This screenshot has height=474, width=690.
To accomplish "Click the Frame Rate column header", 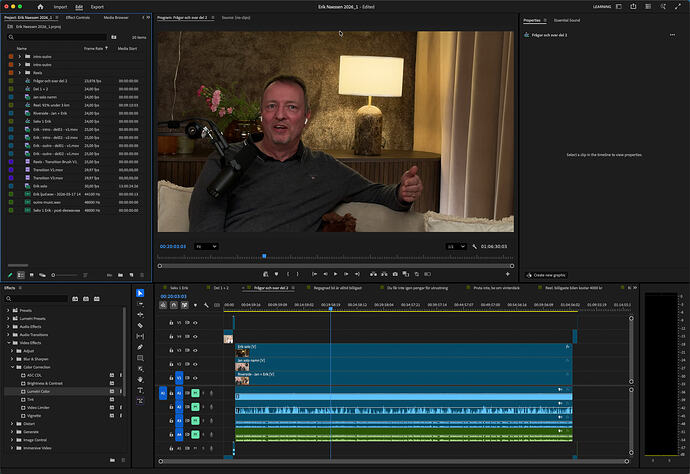I will tap(93, 48).
